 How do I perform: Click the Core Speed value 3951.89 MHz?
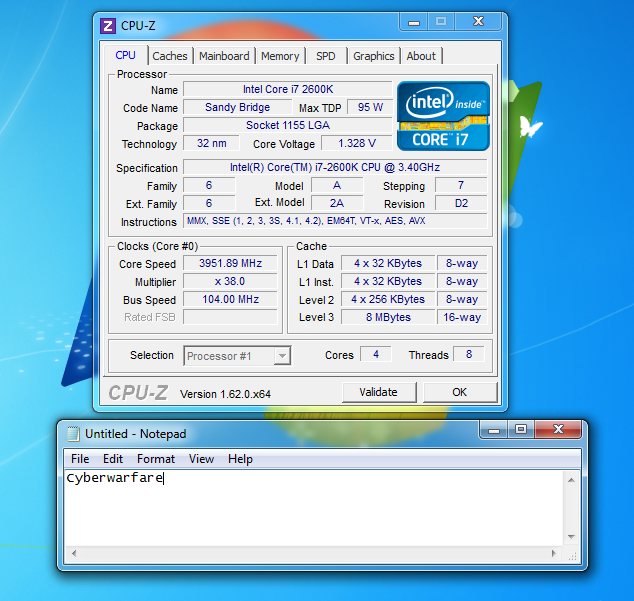[230, 263]
